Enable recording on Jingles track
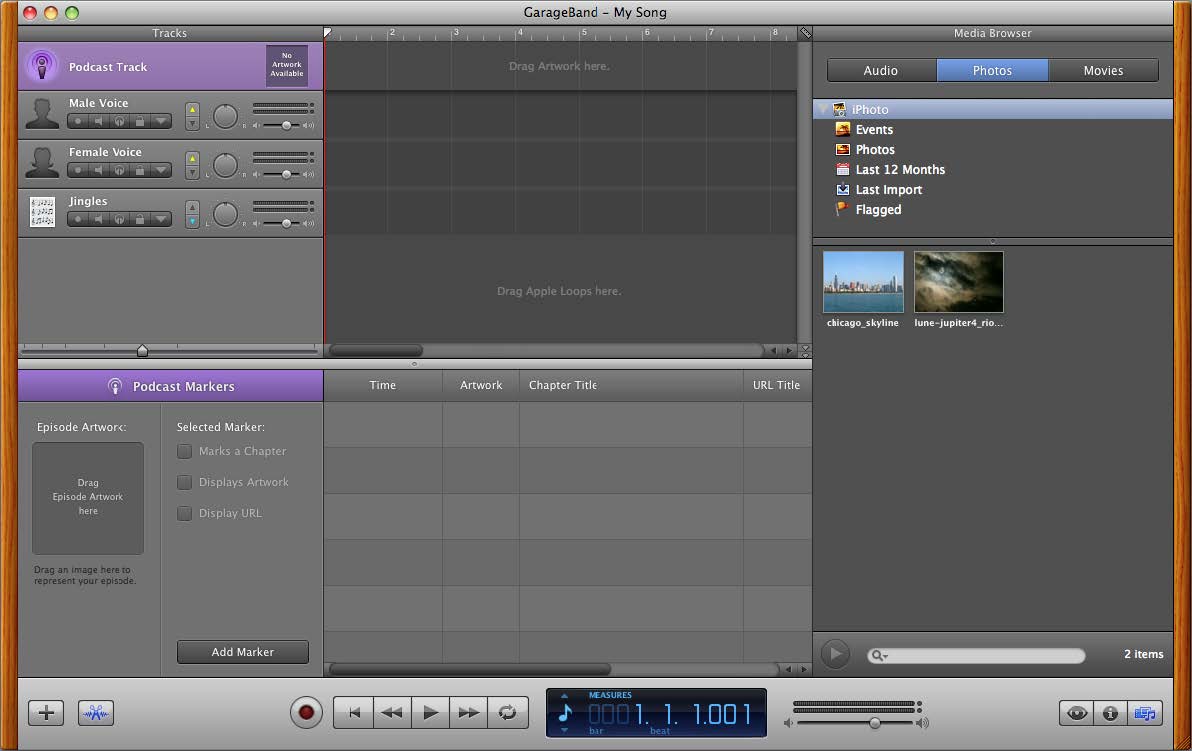The height and width of the screenshot is (751, 1192). point(78,219)
